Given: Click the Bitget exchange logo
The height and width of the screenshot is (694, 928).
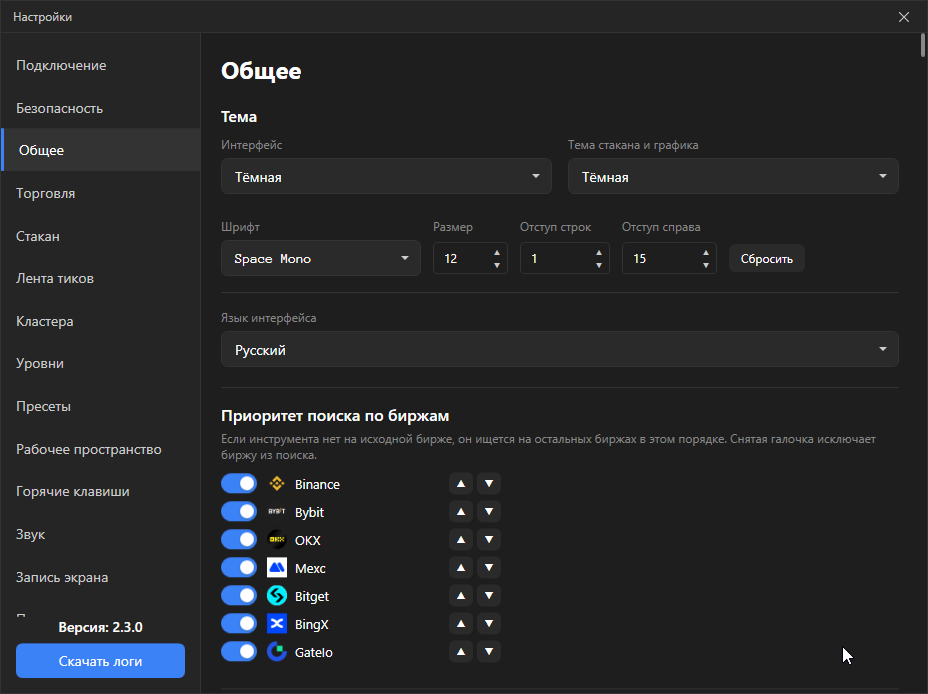Looking at the screenshot, I should point(276,596).
